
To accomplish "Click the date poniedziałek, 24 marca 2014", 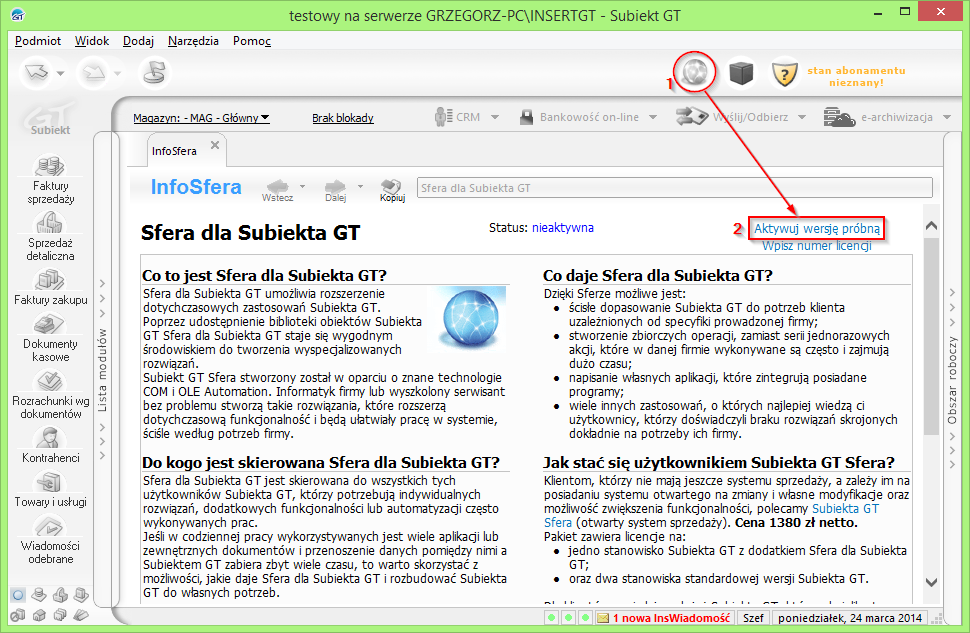I will click(x=849, y=618).
